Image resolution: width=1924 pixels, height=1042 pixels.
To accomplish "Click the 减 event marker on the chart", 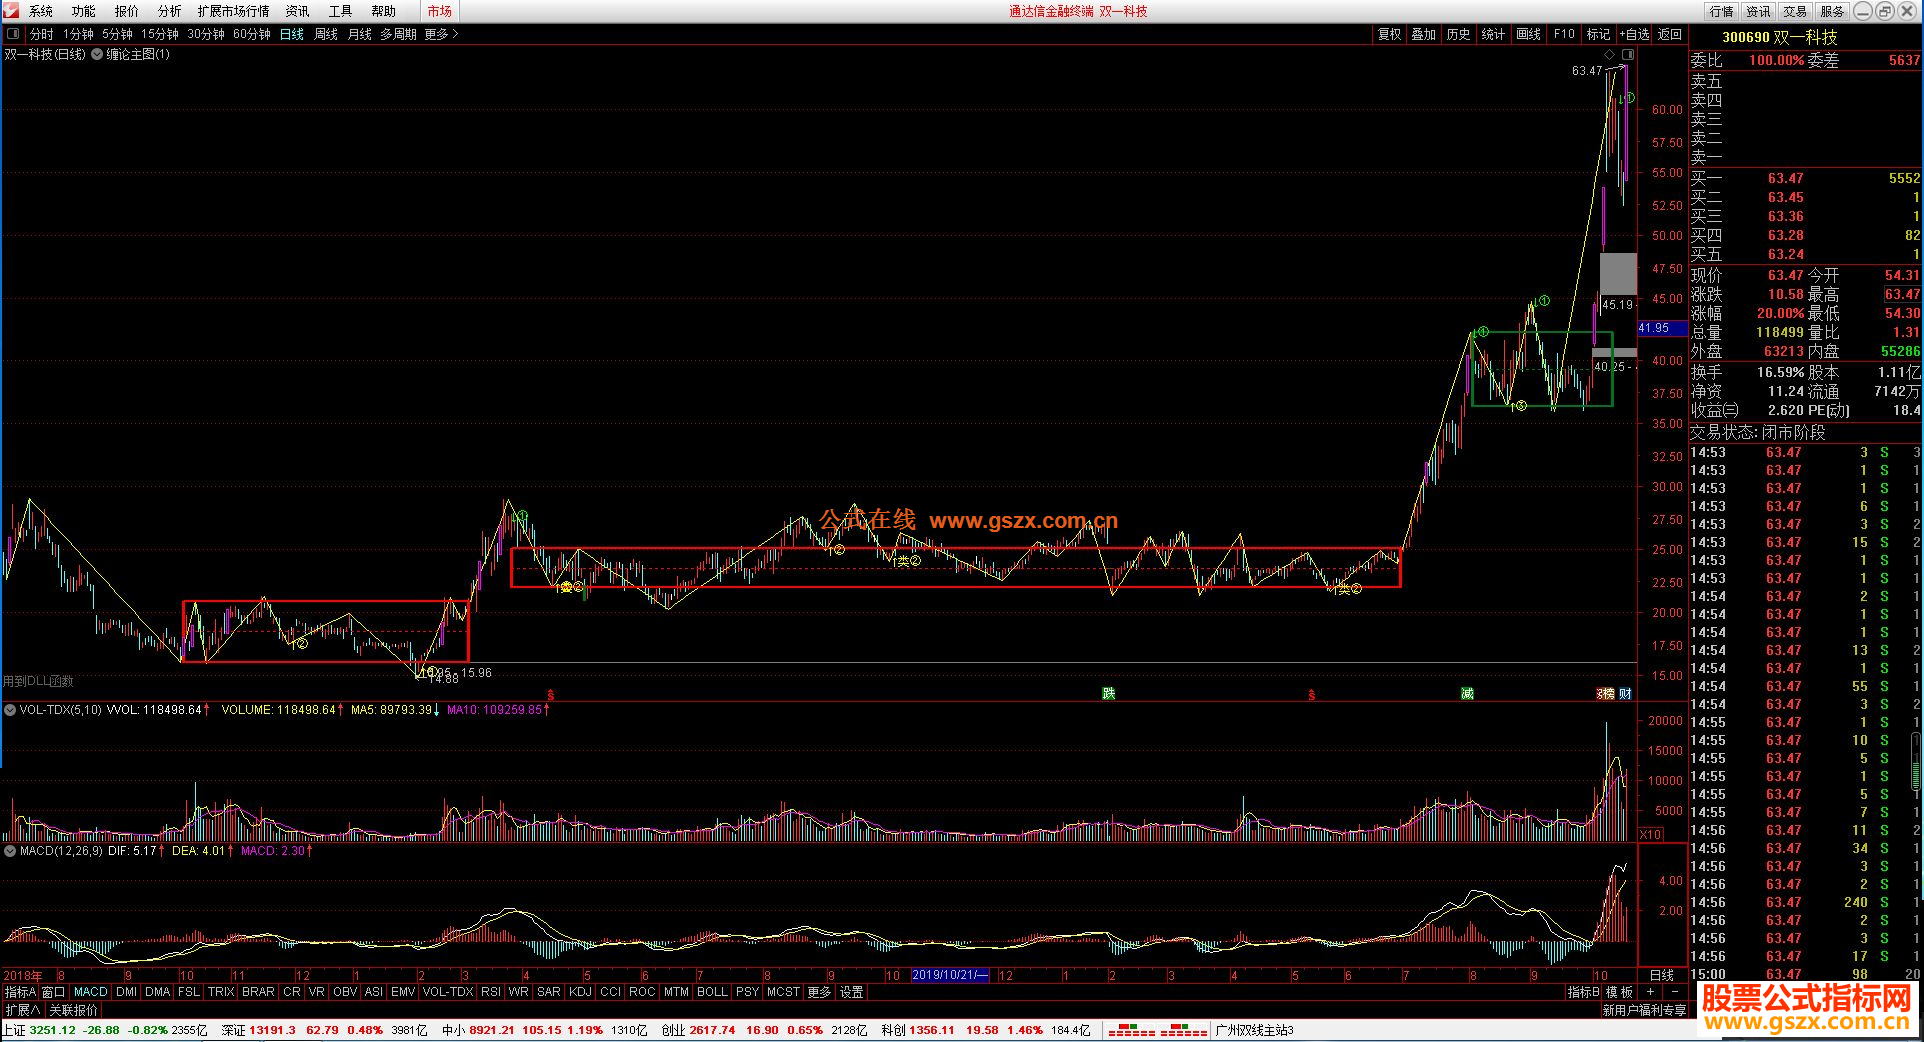I will tap(1467, 694).
